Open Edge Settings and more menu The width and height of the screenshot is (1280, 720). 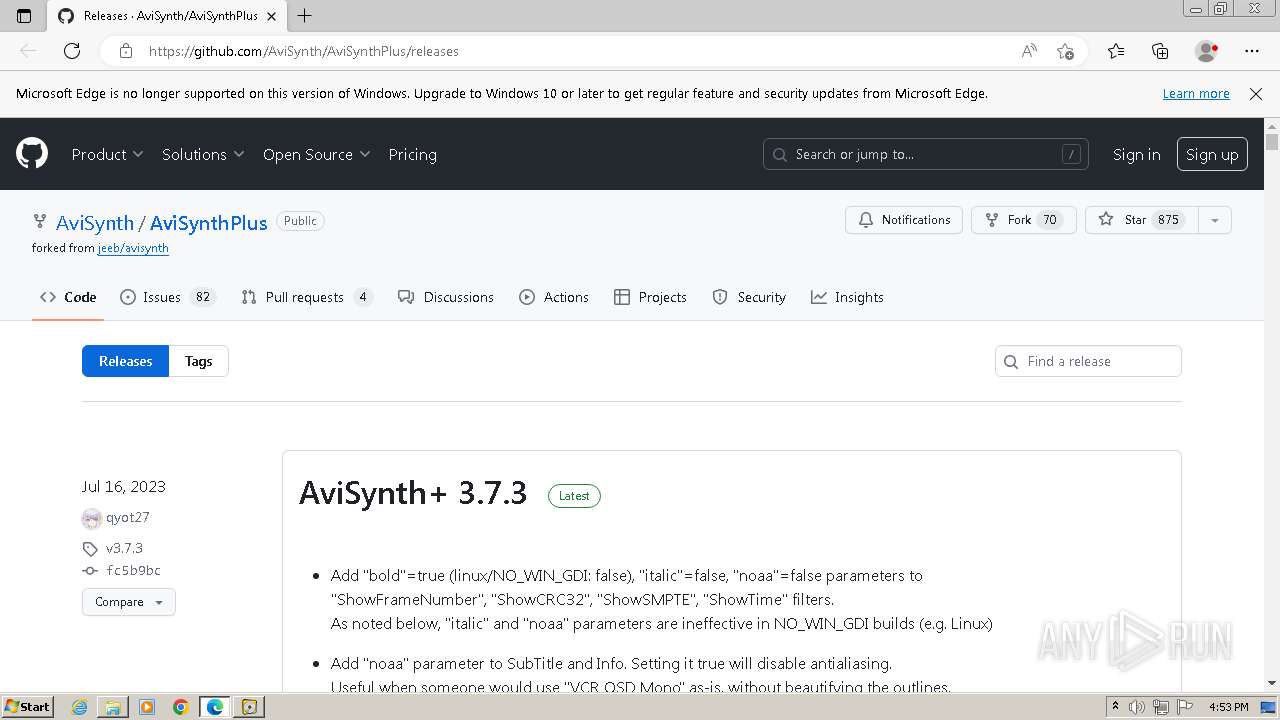(1252, 51)
